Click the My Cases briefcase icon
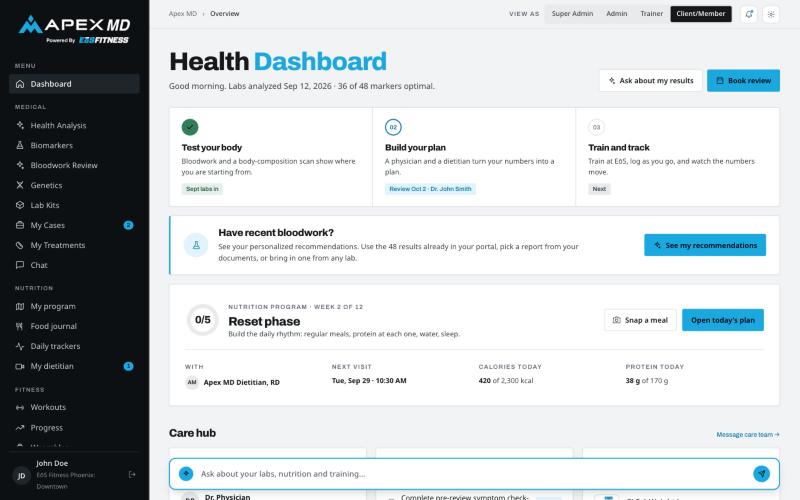 (20, 225)
